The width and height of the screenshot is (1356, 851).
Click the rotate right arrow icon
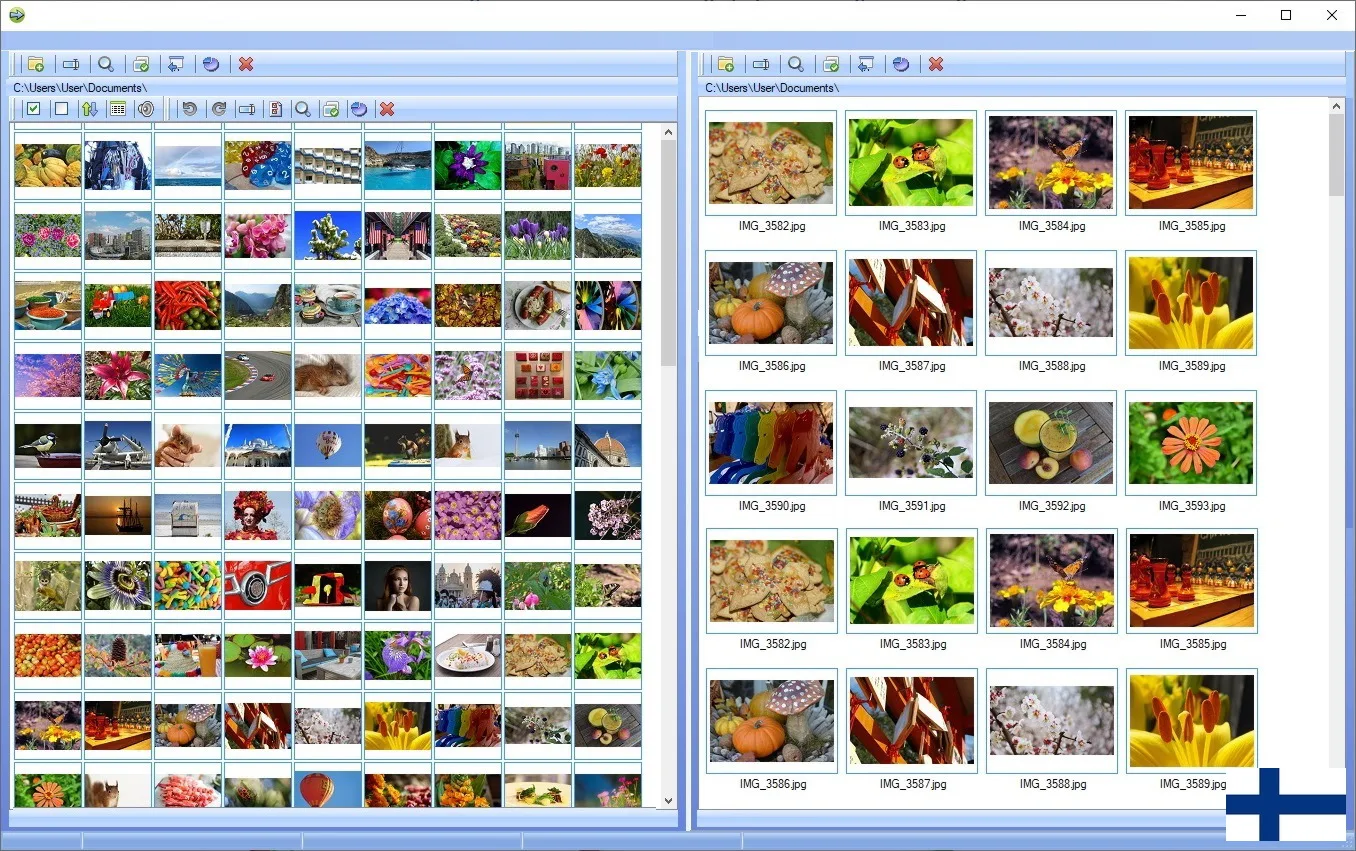point(218,109)
